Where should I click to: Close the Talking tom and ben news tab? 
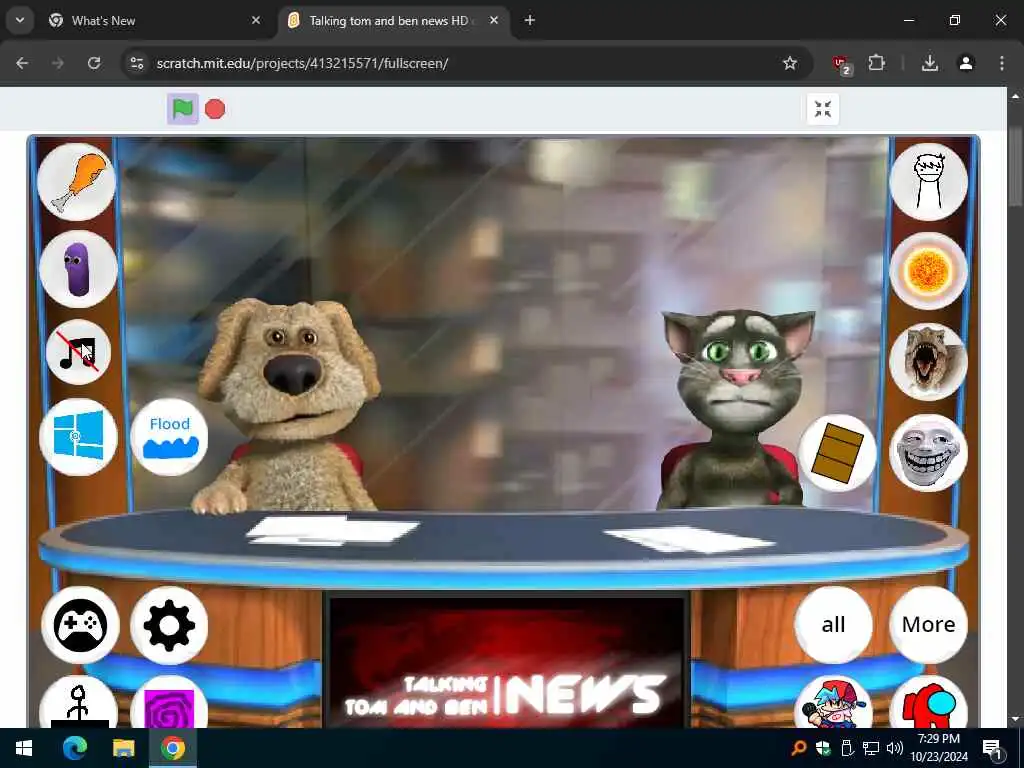pyautogui.click(x=494, y=21)
